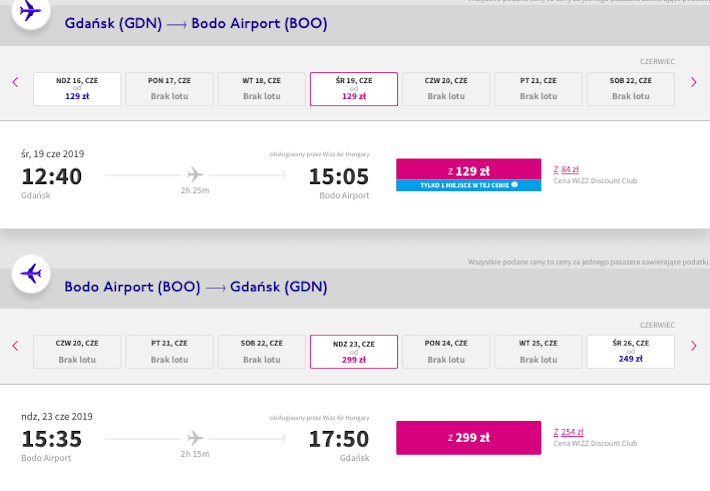Screen dimensions: 710x491
Task: Select ŚR 26 CZE return date 249 zł
Action: pyautogui.click(x=631, y=352)
